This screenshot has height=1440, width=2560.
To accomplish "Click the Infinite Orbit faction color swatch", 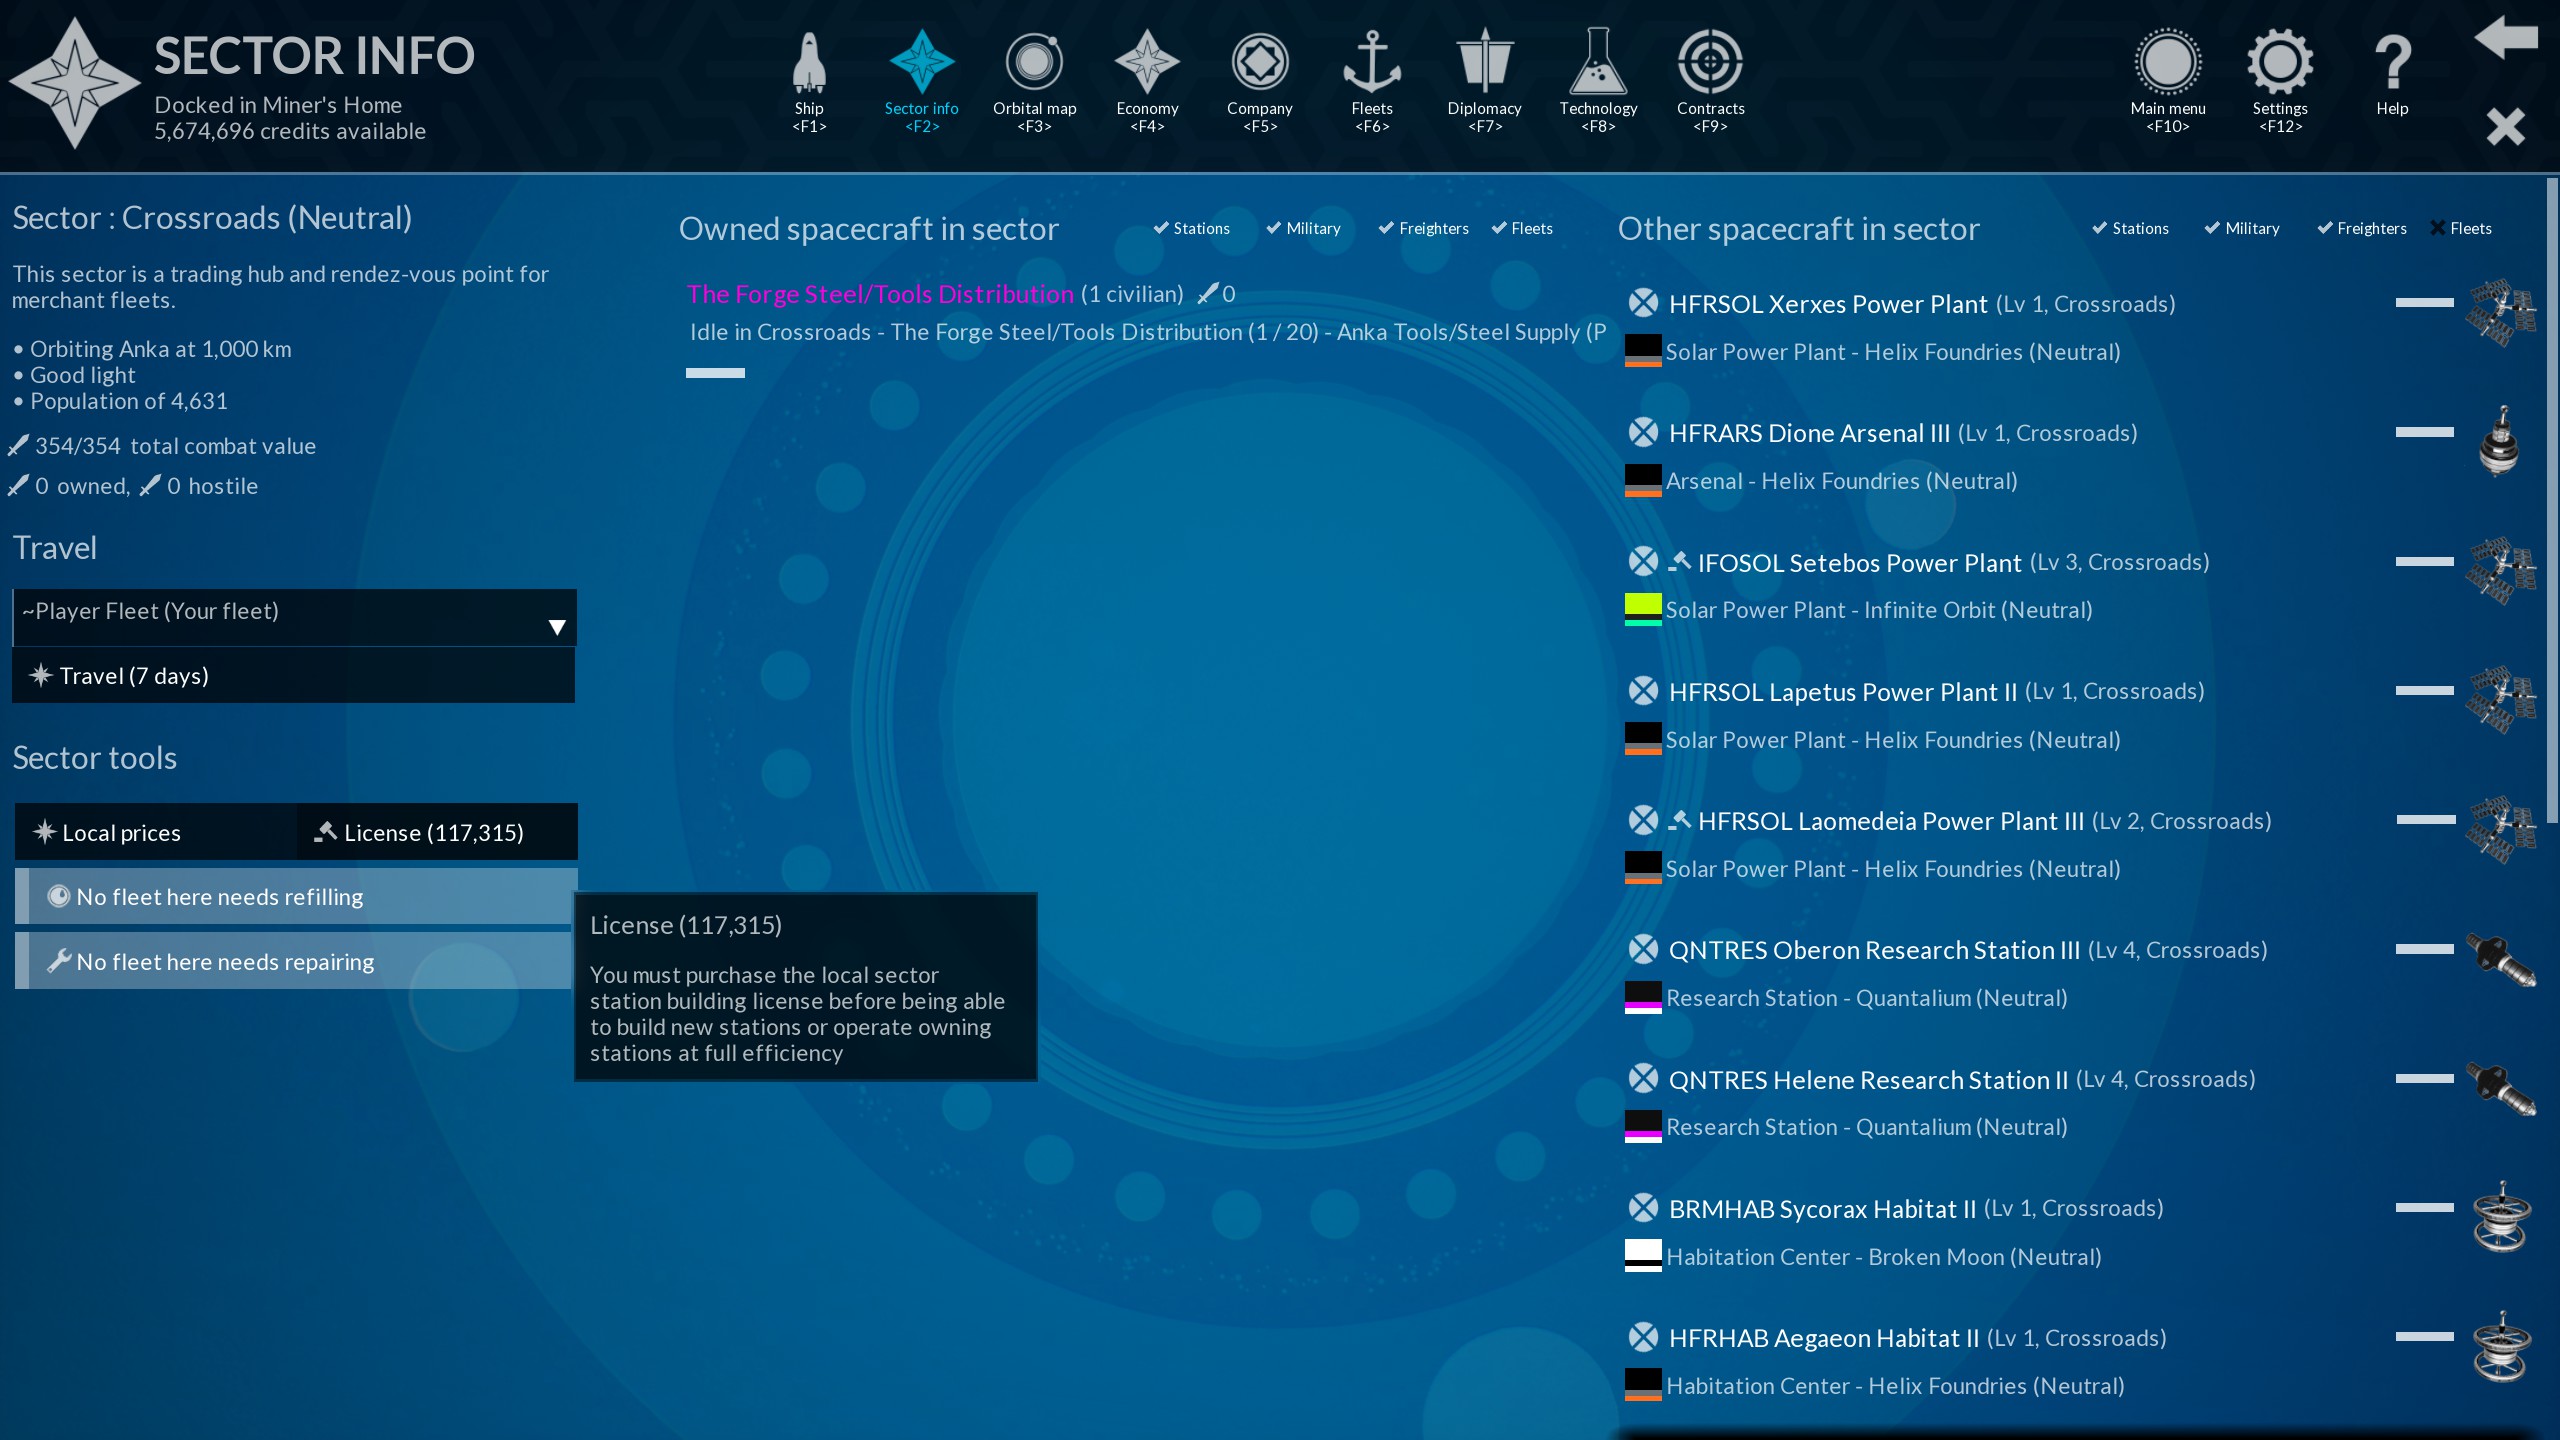I will pos(1642,609).
